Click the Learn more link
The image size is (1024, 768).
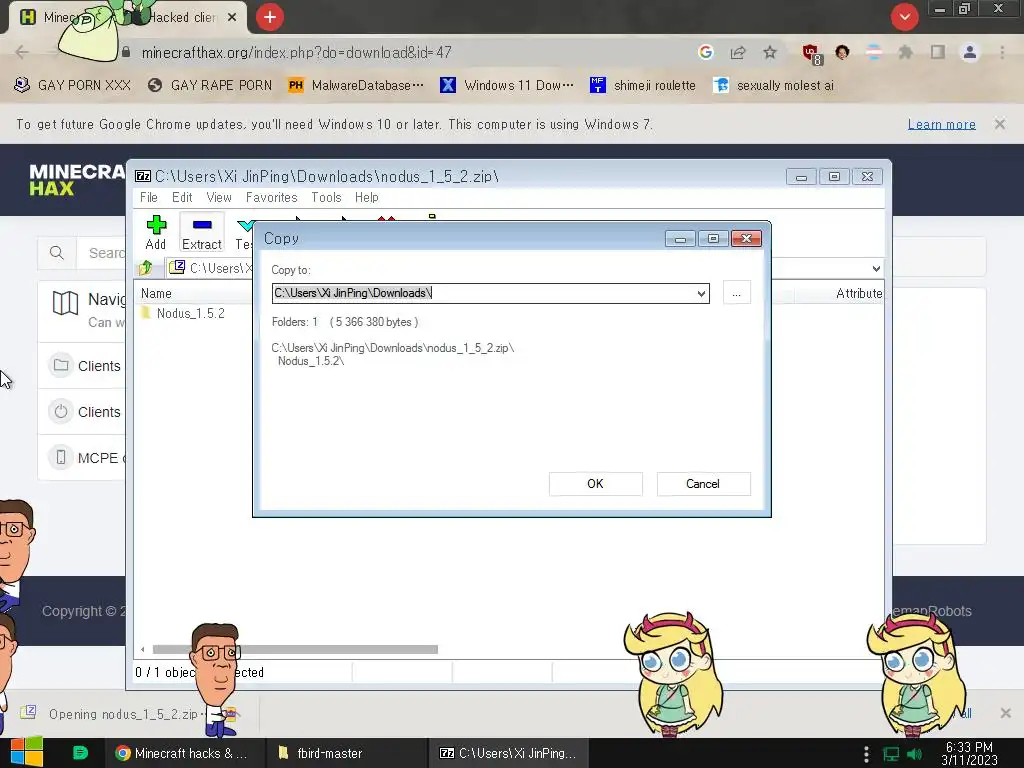coord(942,124)
